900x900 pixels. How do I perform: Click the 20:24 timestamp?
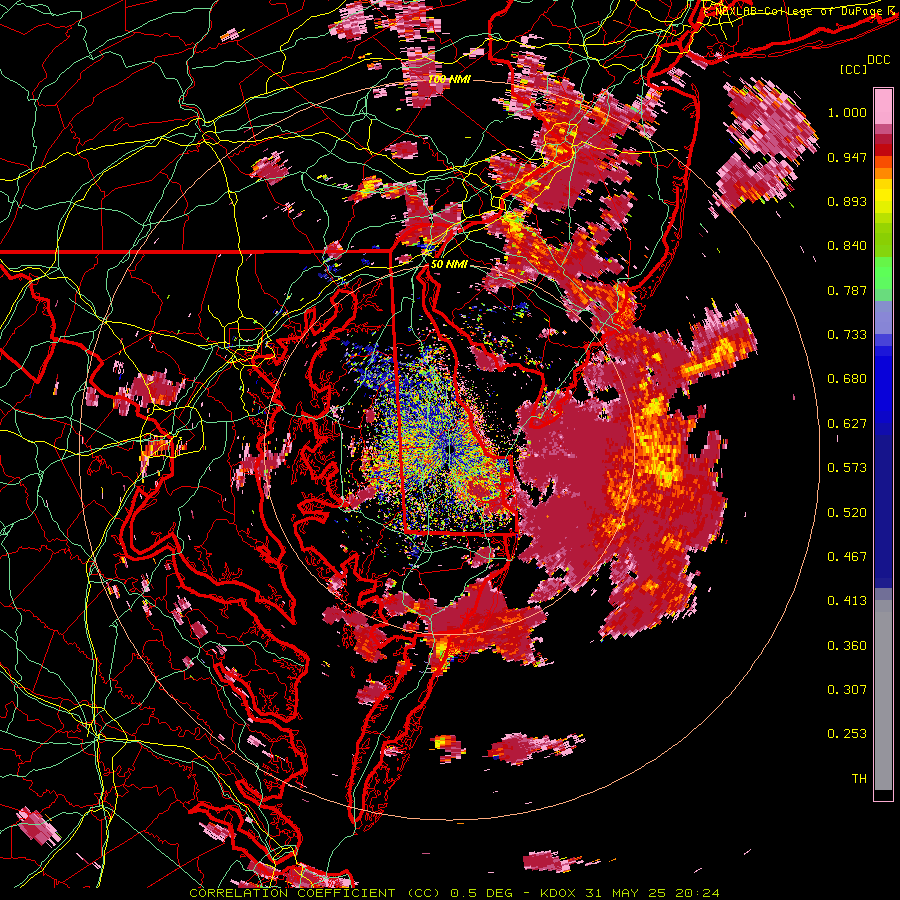coord(697,893)
